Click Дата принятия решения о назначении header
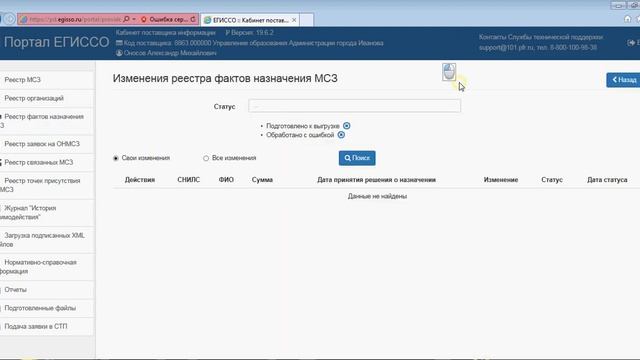 click(376, 180)
